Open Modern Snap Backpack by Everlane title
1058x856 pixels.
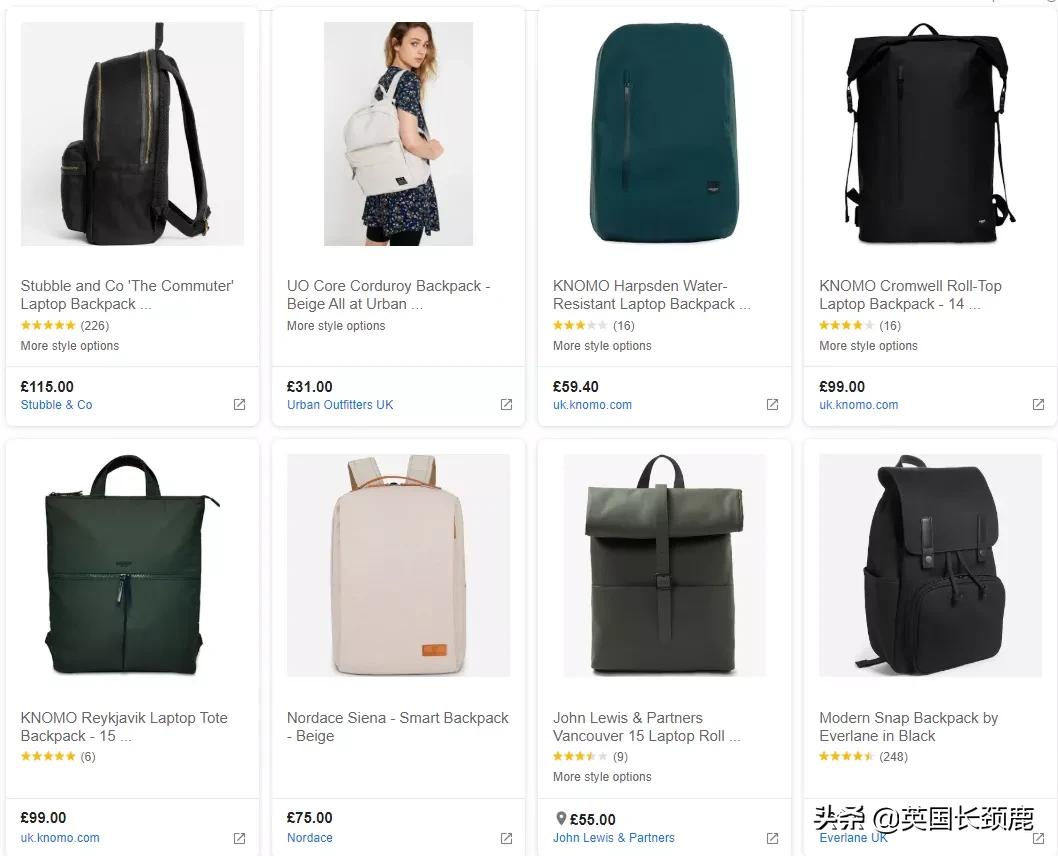click(x=908, y=727)
